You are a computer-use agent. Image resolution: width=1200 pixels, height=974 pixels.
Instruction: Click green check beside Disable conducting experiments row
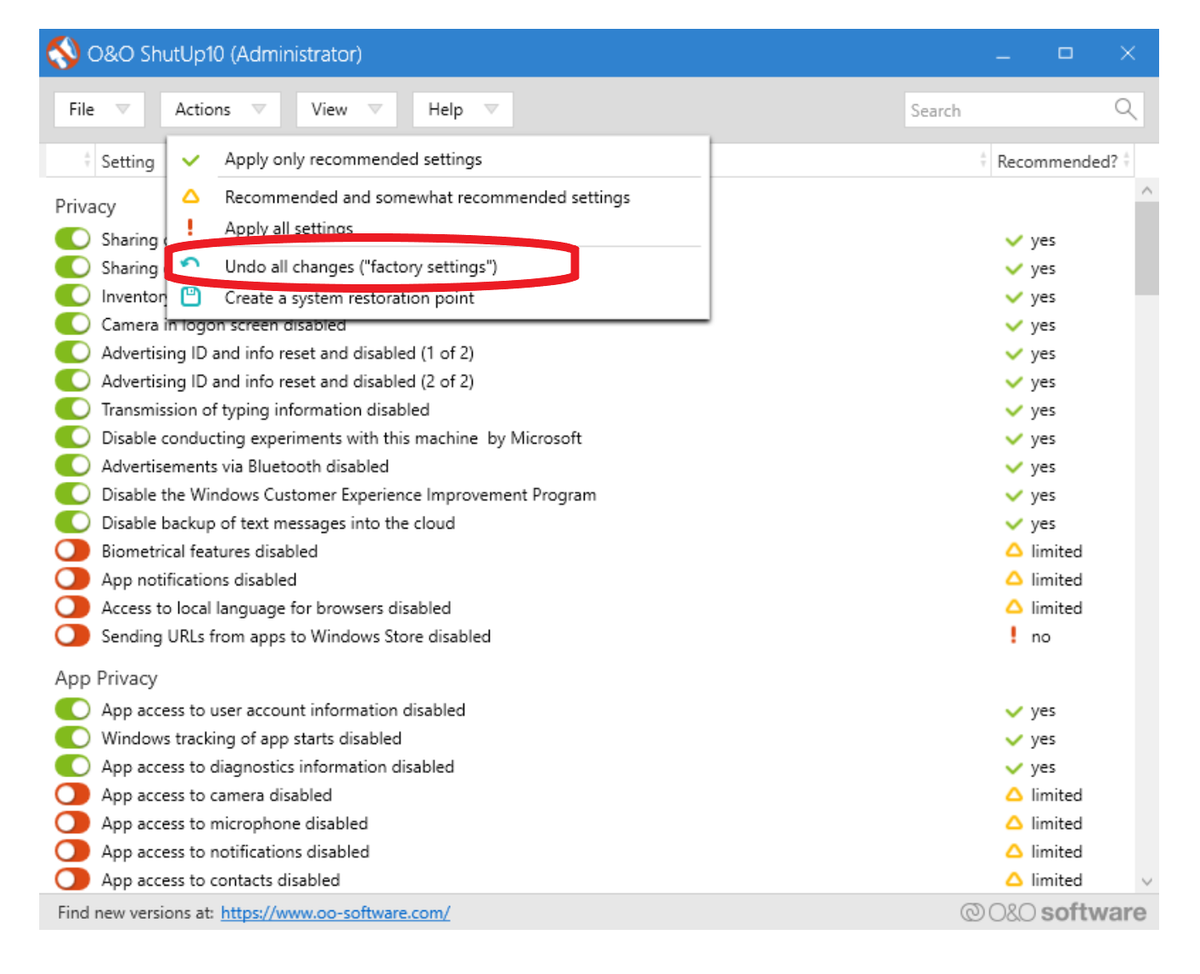[1014, 439]
